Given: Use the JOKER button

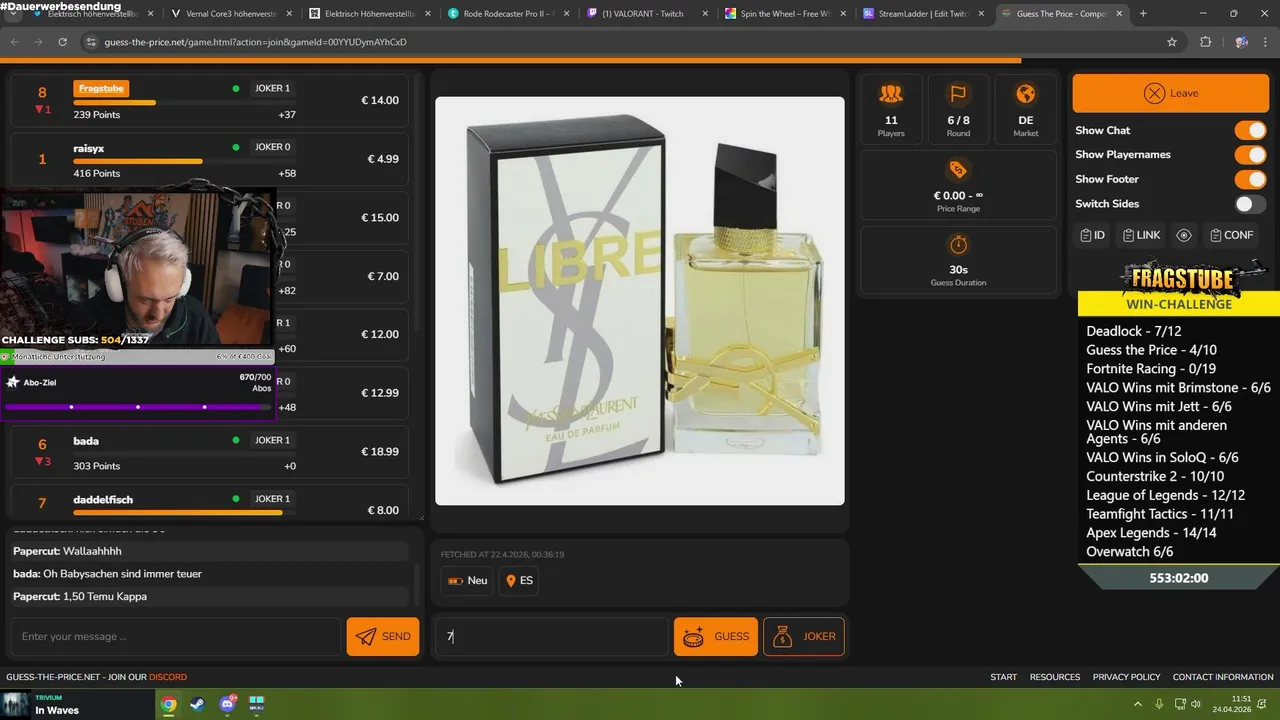Looking at the screenshot, I should 804,637.
